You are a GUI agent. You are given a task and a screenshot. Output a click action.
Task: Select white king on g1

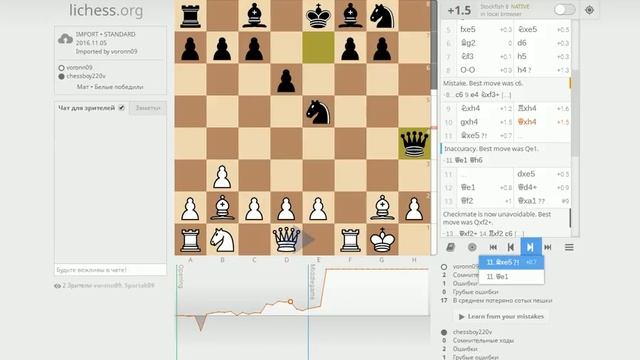pyautogui.click(x=382, y=240)
